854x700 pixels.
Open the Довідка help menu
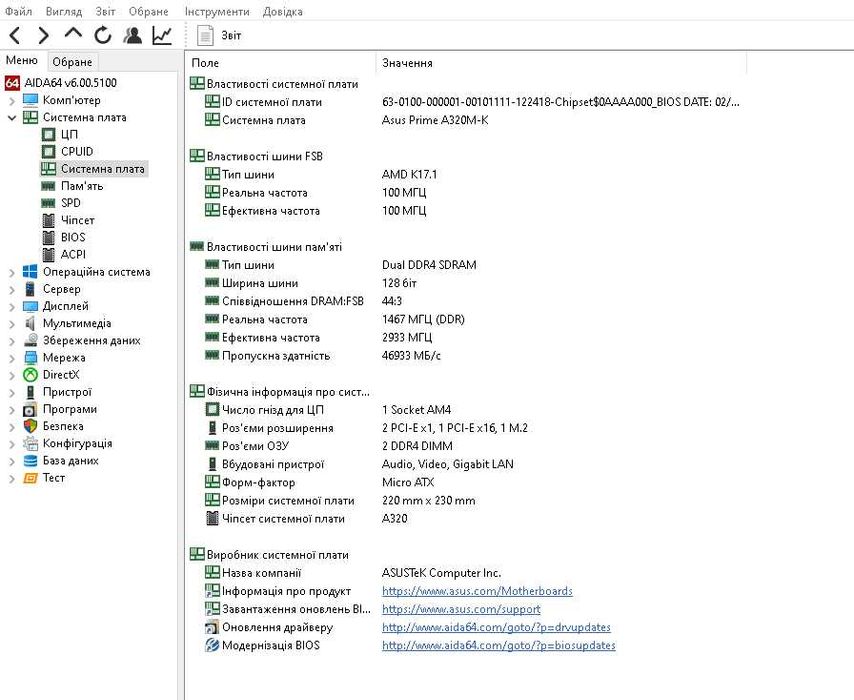(283, 11)
